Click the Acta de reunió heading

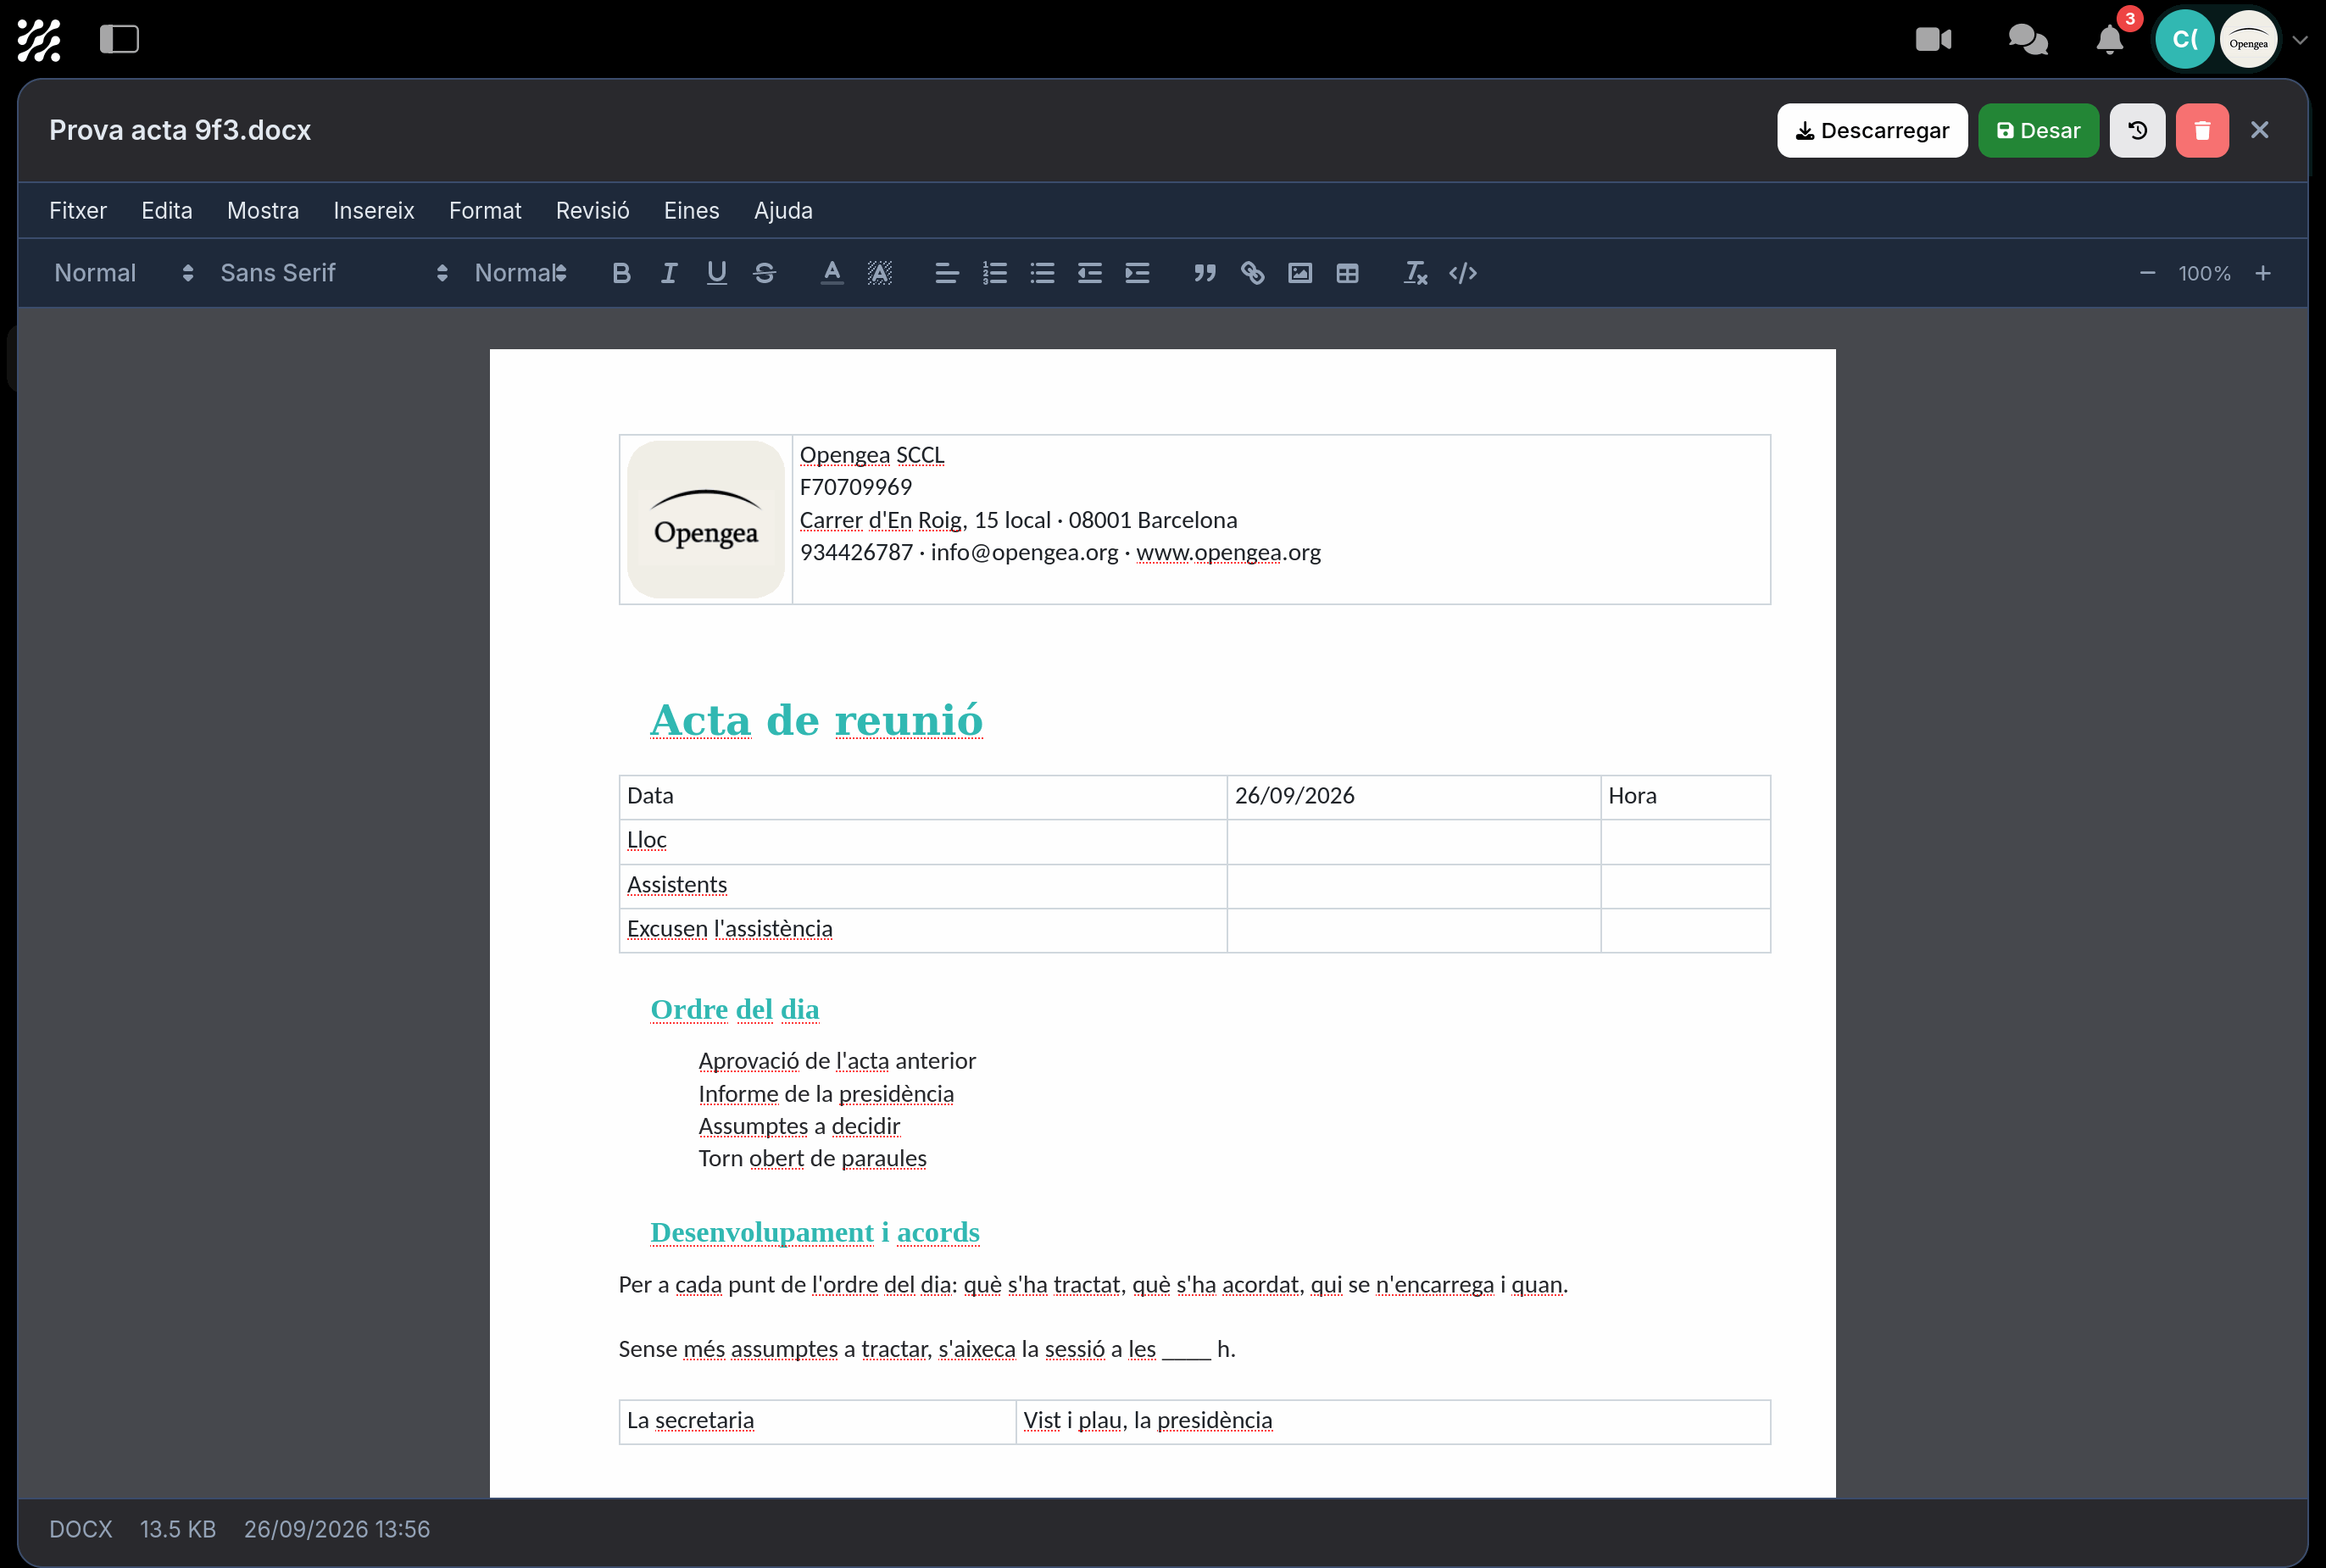(816, 720)
